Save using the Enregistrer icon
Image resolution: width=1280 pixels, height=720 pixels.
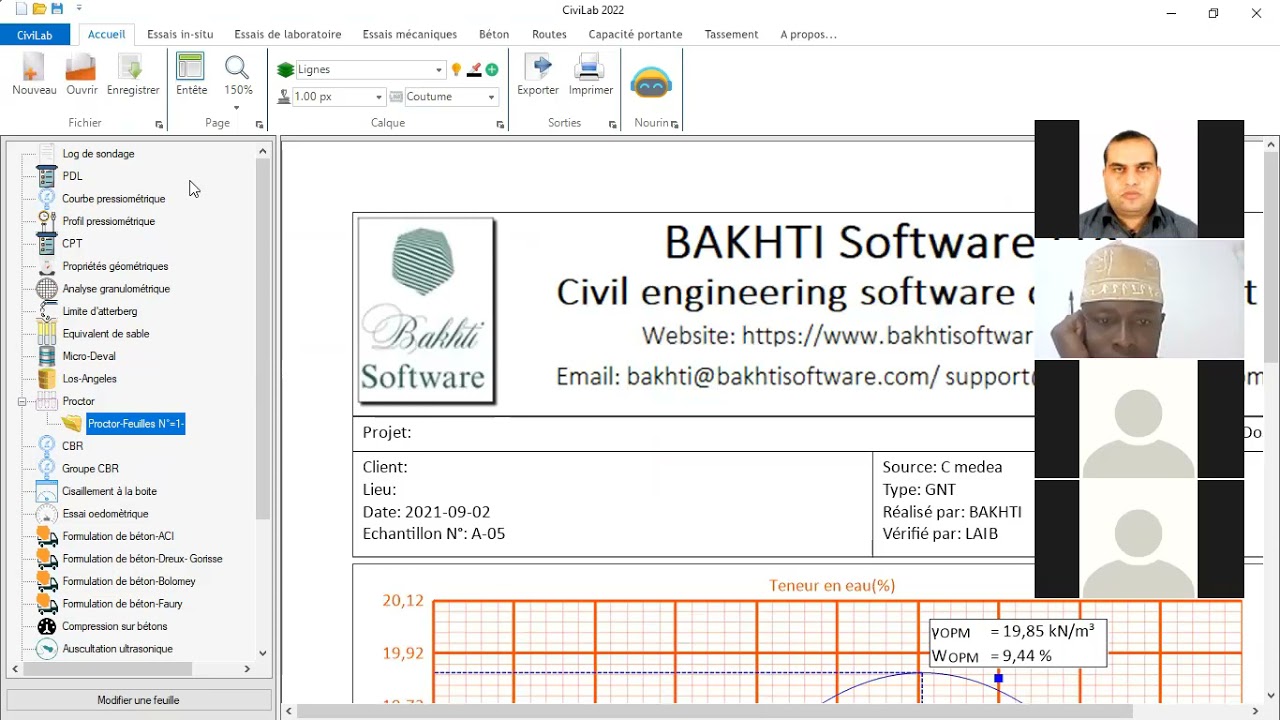tap(133, 75)
